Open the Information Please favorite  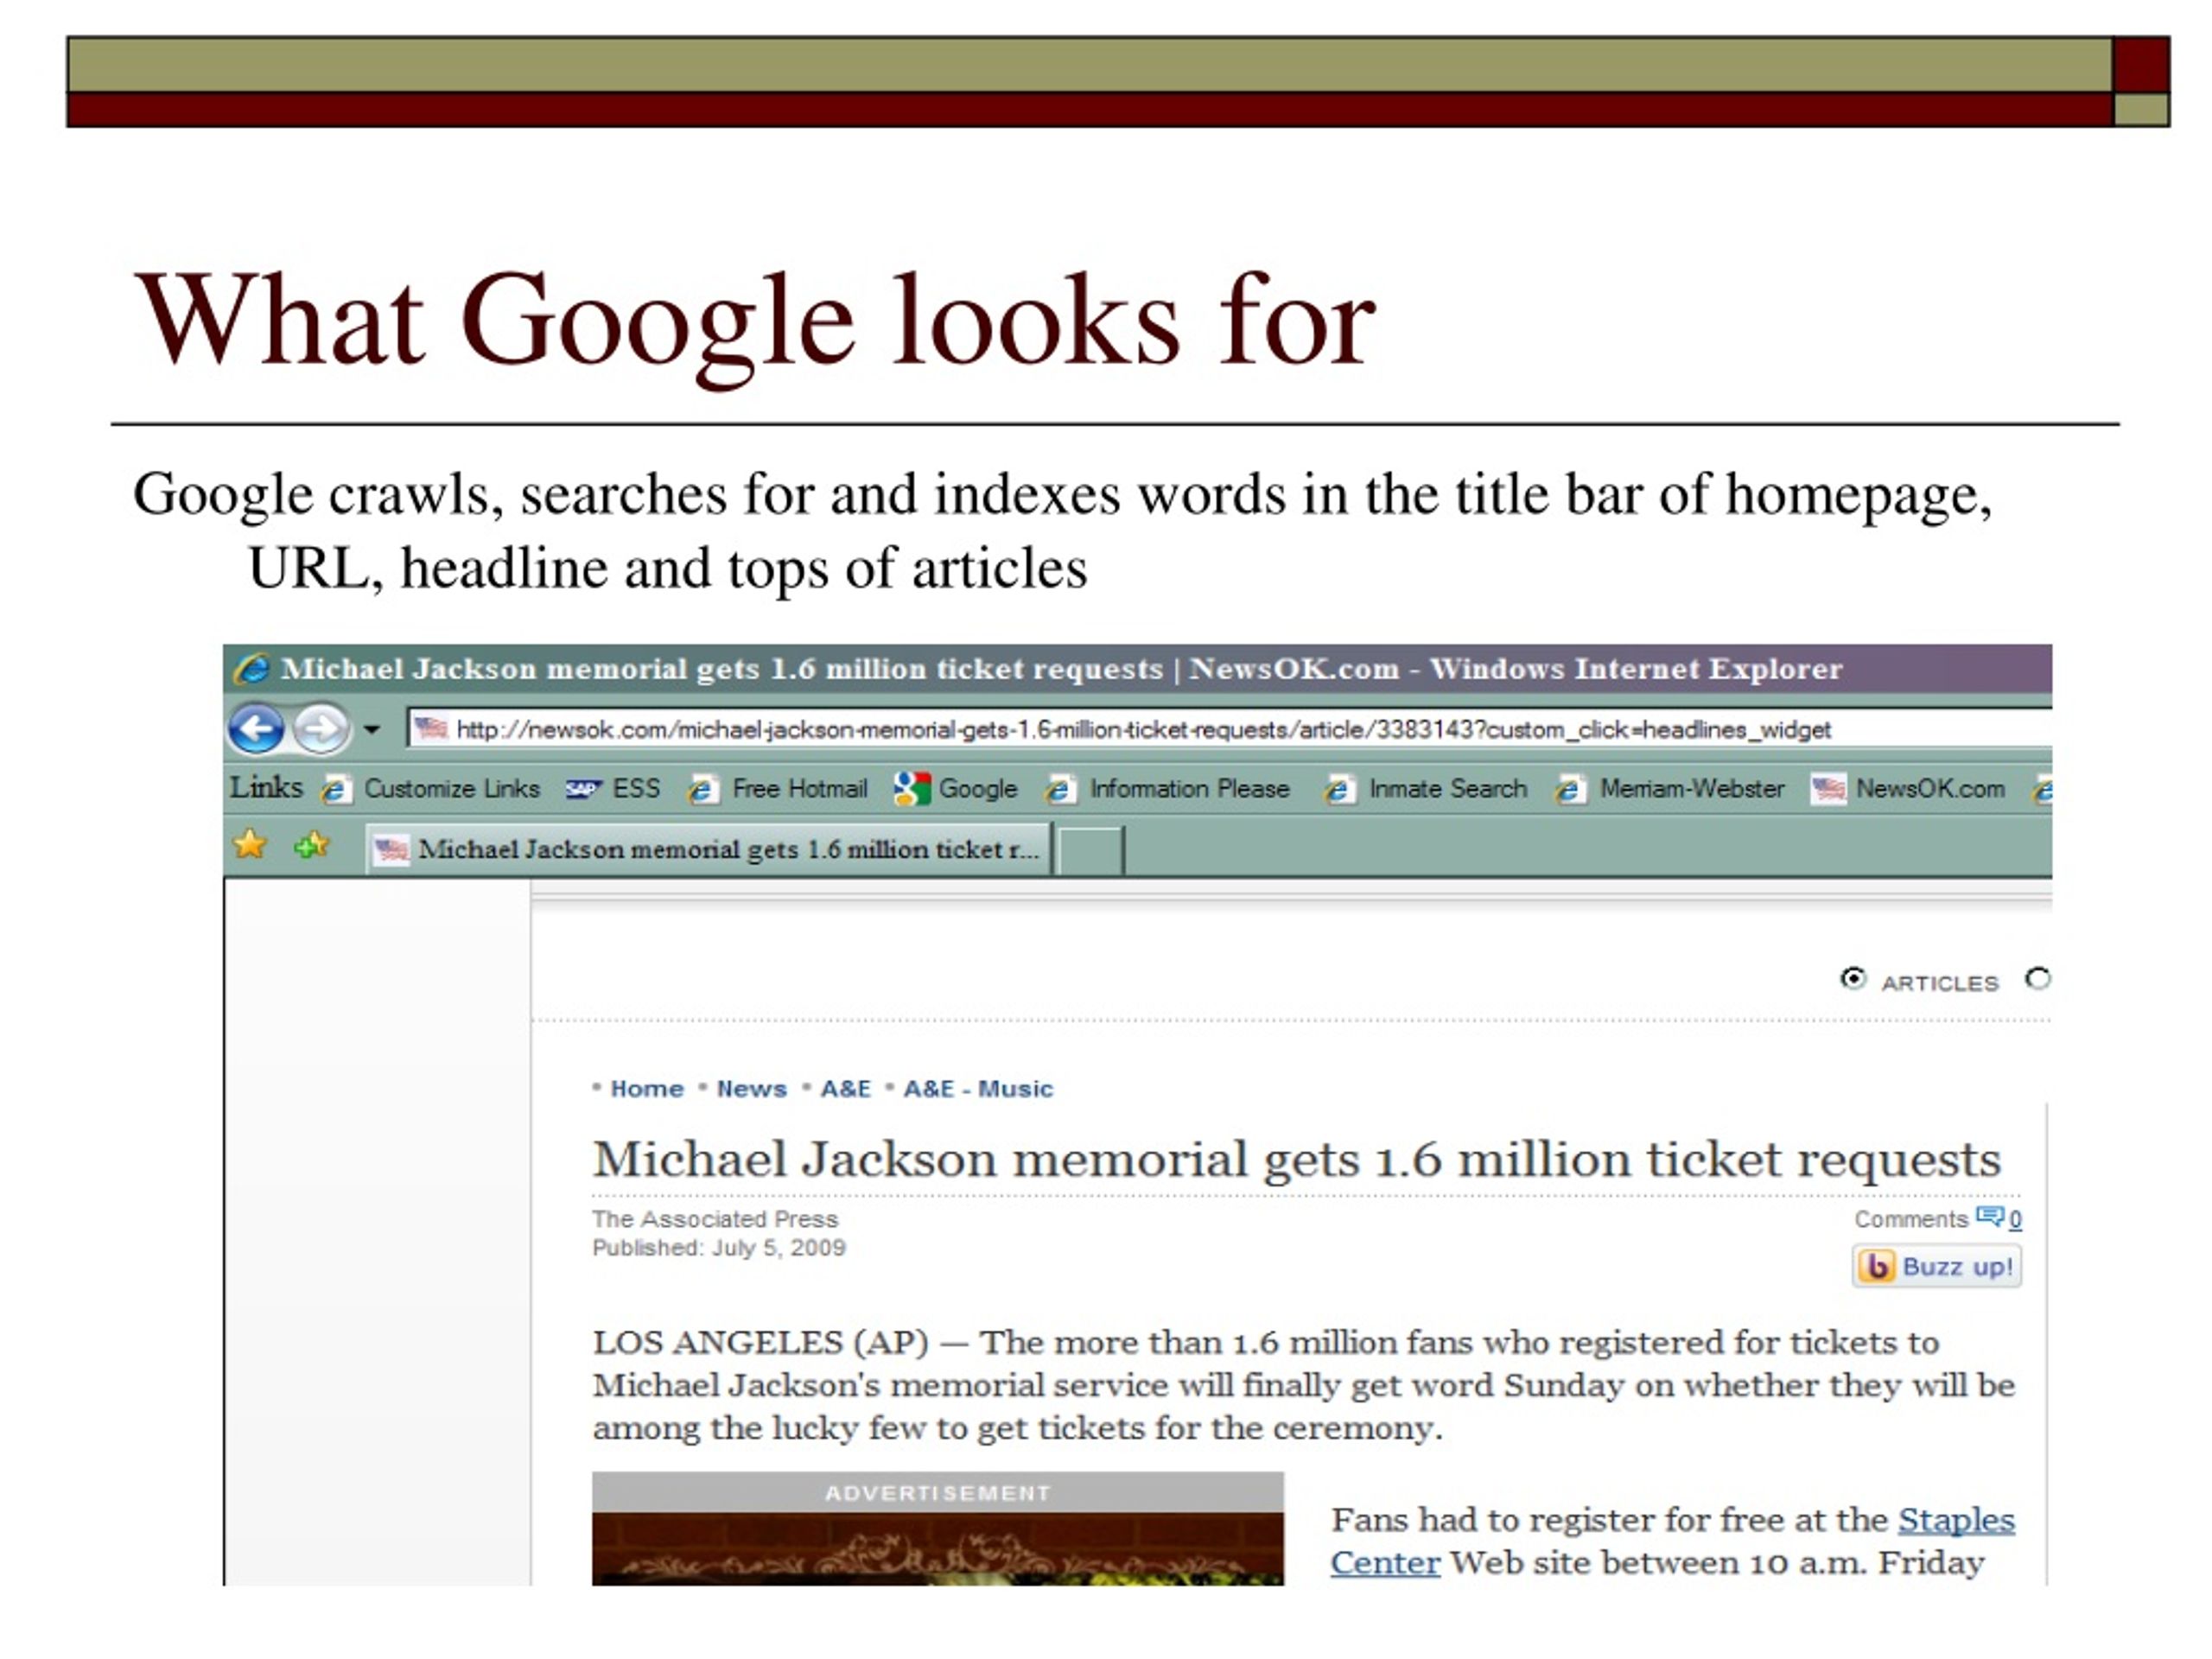click(1189, 789)
